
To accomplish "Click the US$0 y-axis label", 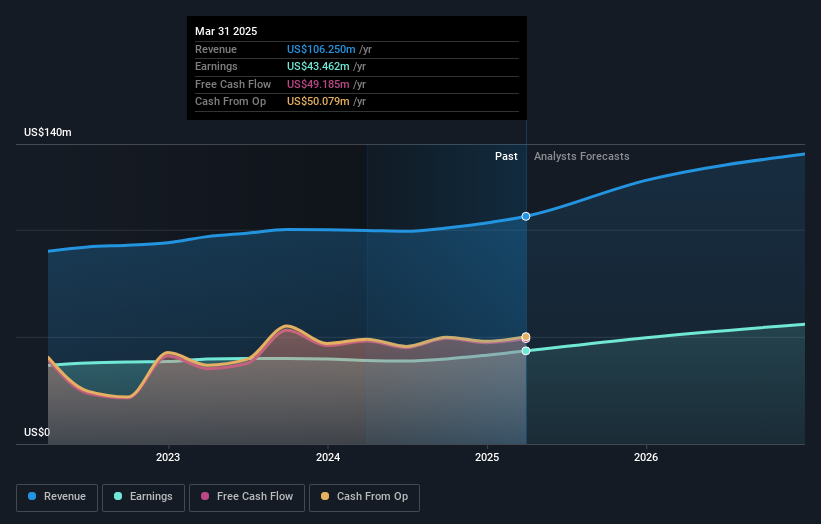I will click(37, 432).
